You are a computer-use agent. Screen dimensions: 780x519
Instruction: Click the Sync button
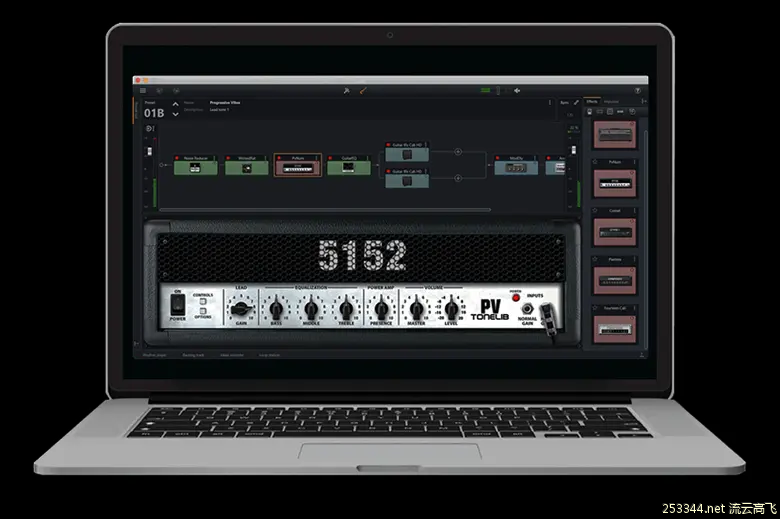point(565,103)
